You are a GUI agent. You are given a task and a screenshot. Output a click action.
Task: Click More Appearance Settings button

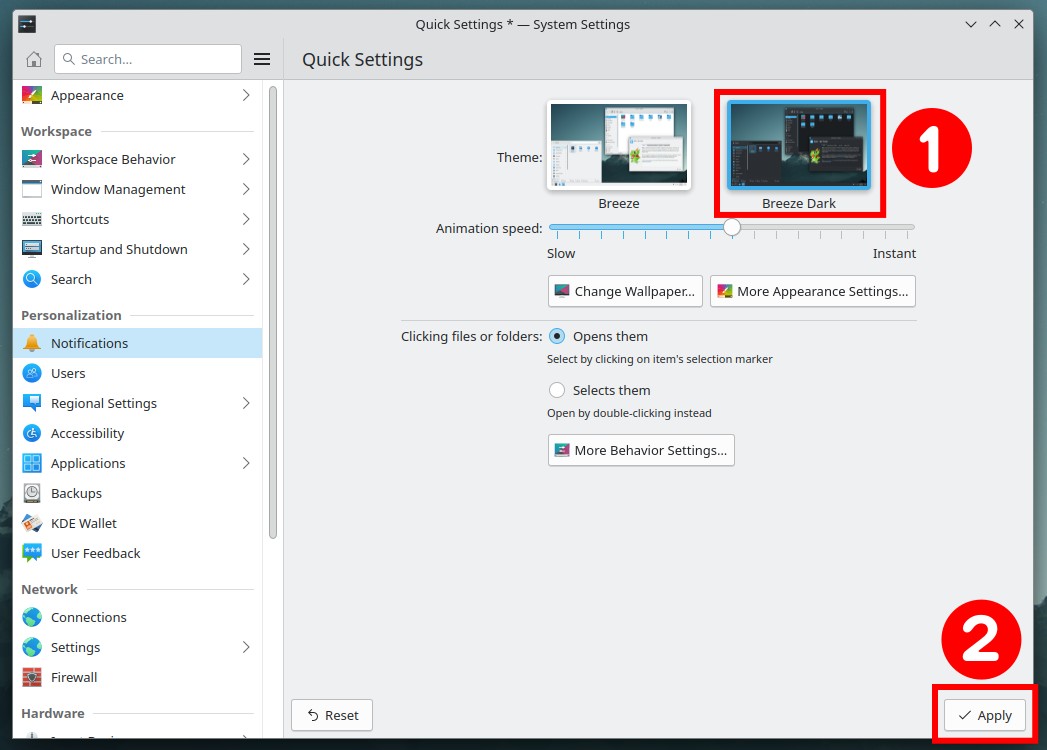[813, 291]
